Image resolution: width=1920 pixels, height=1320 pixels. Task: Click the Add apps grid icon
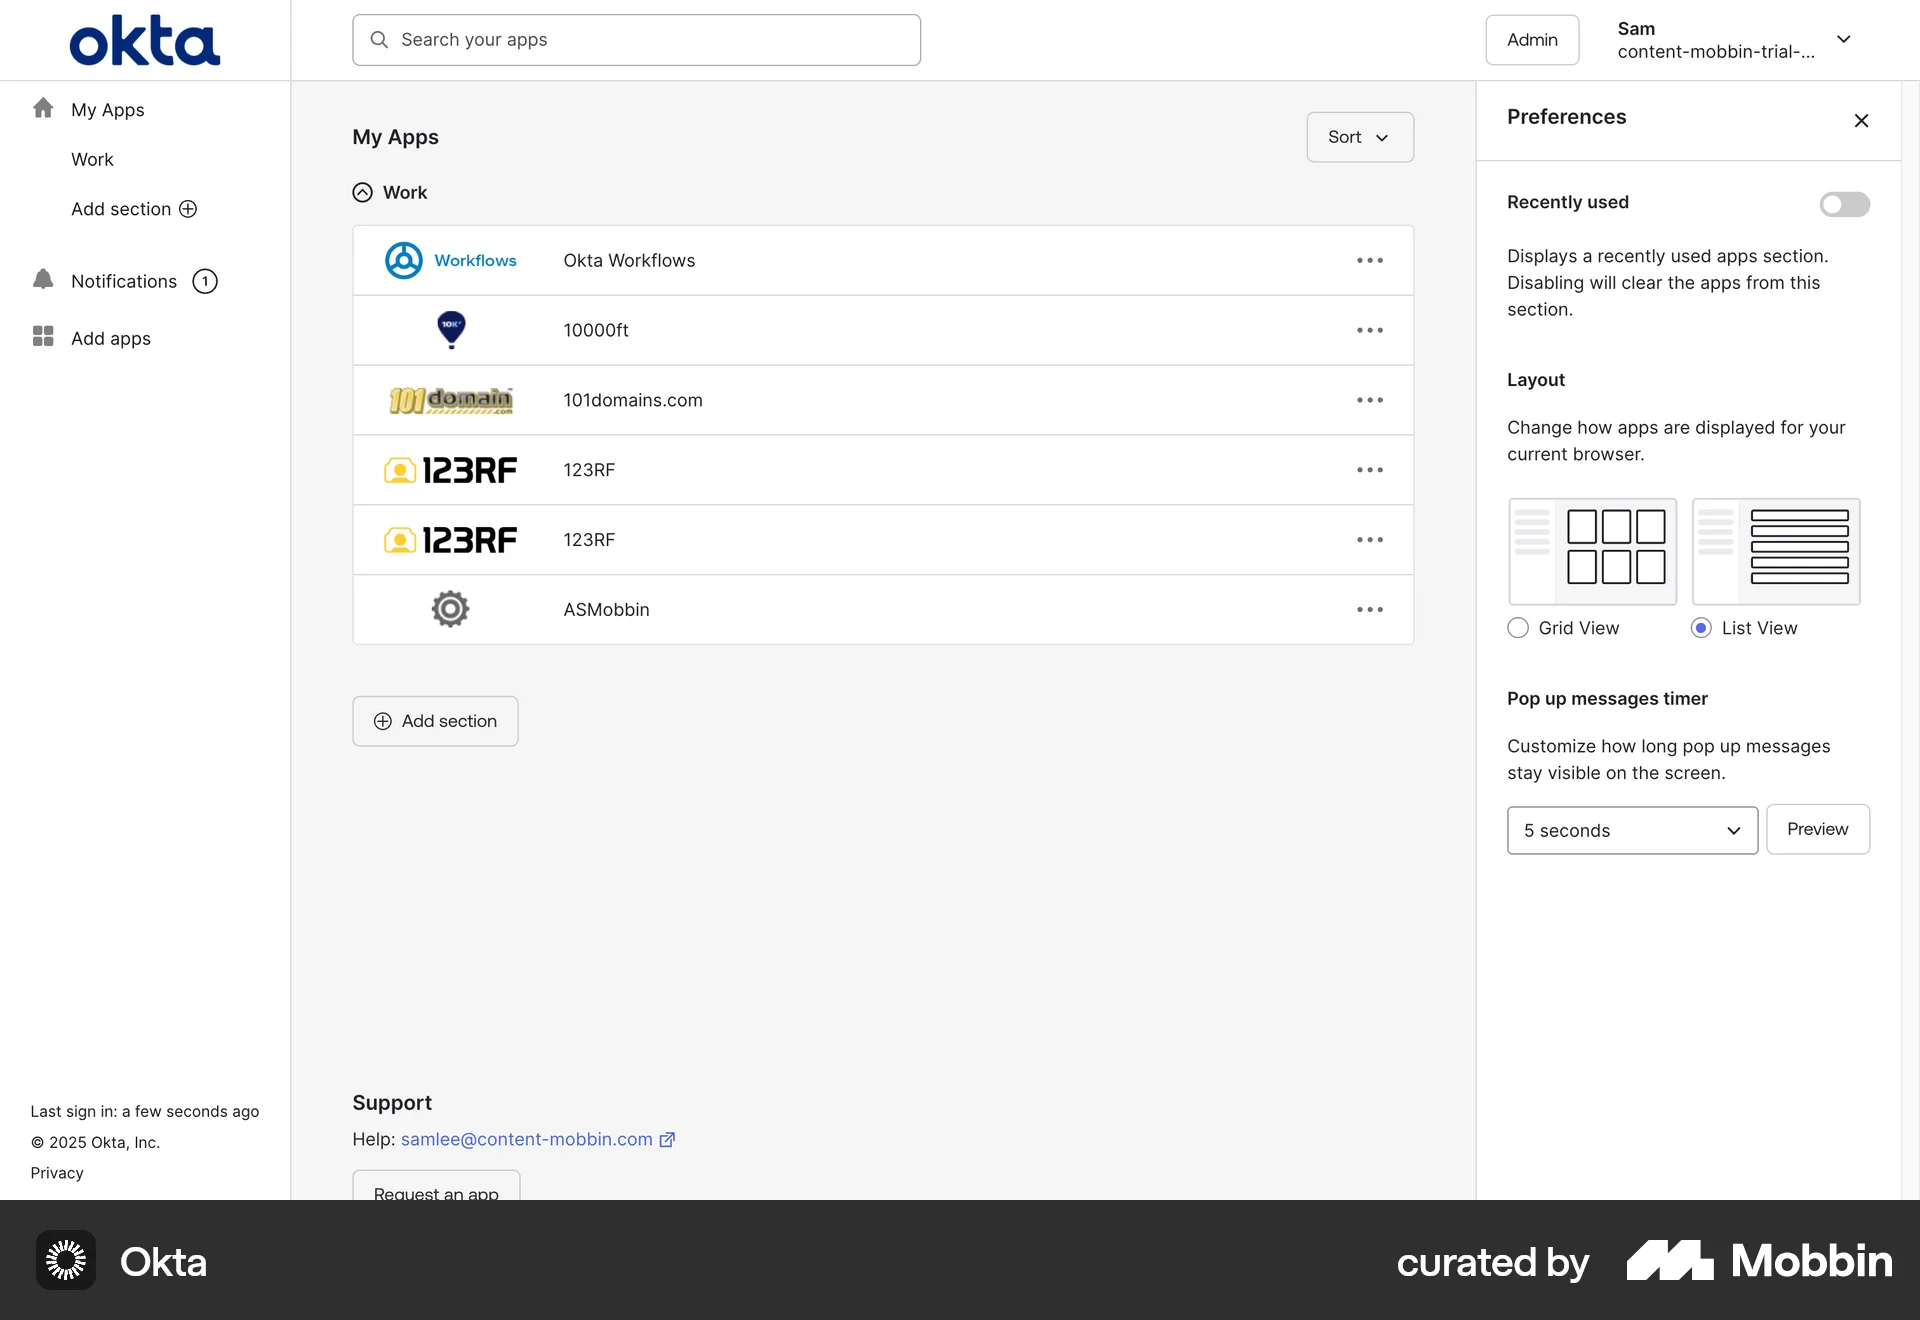point(43,337)
